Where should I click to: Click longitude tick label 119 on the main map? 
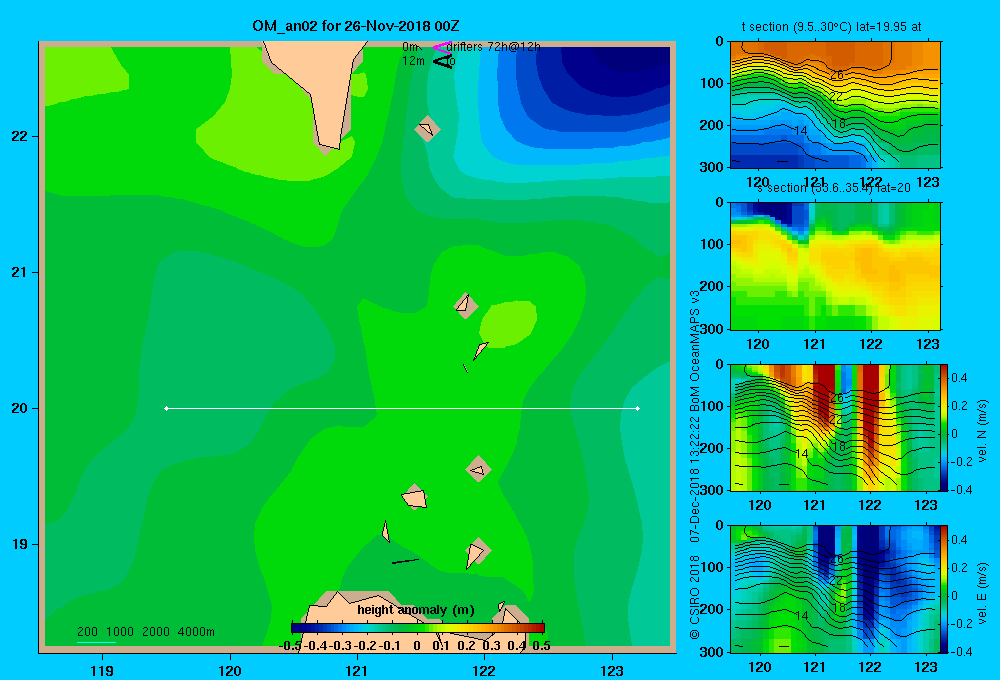click(x=102, y=670)
